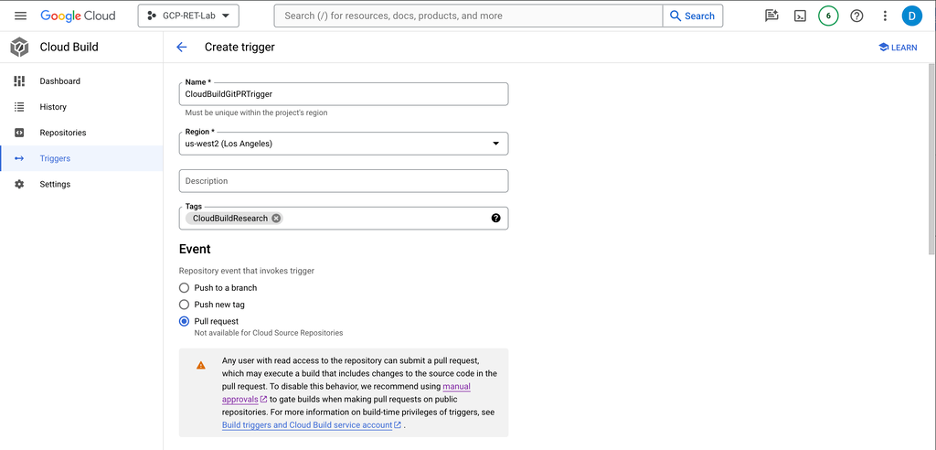This screenshot has width=936, height=450.
Task: Click the trigger Name input field
Action: point(343,94)
